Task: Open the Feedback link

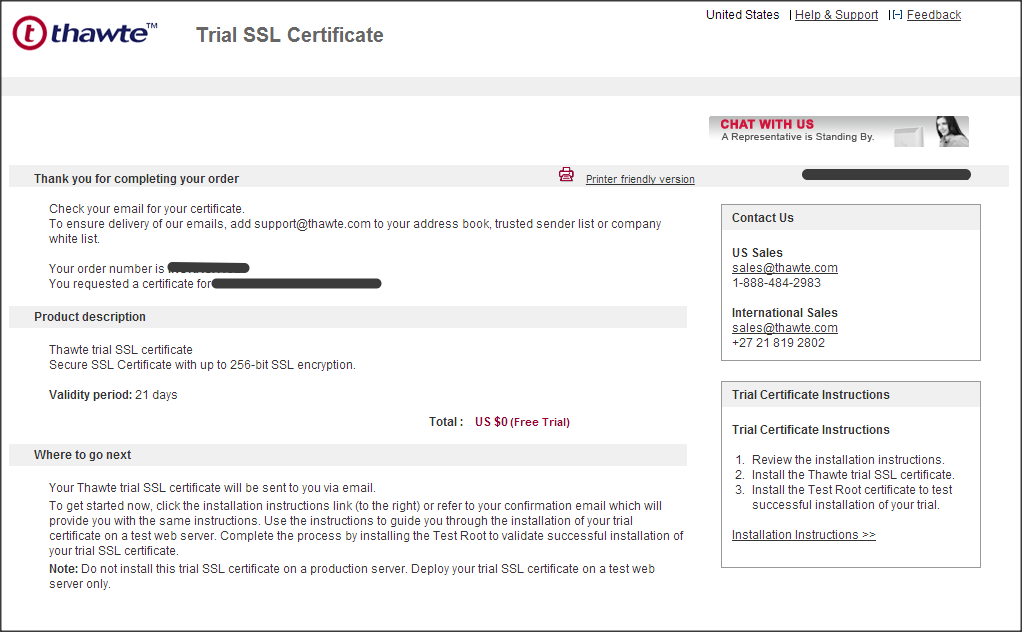Action: (933, 14)
